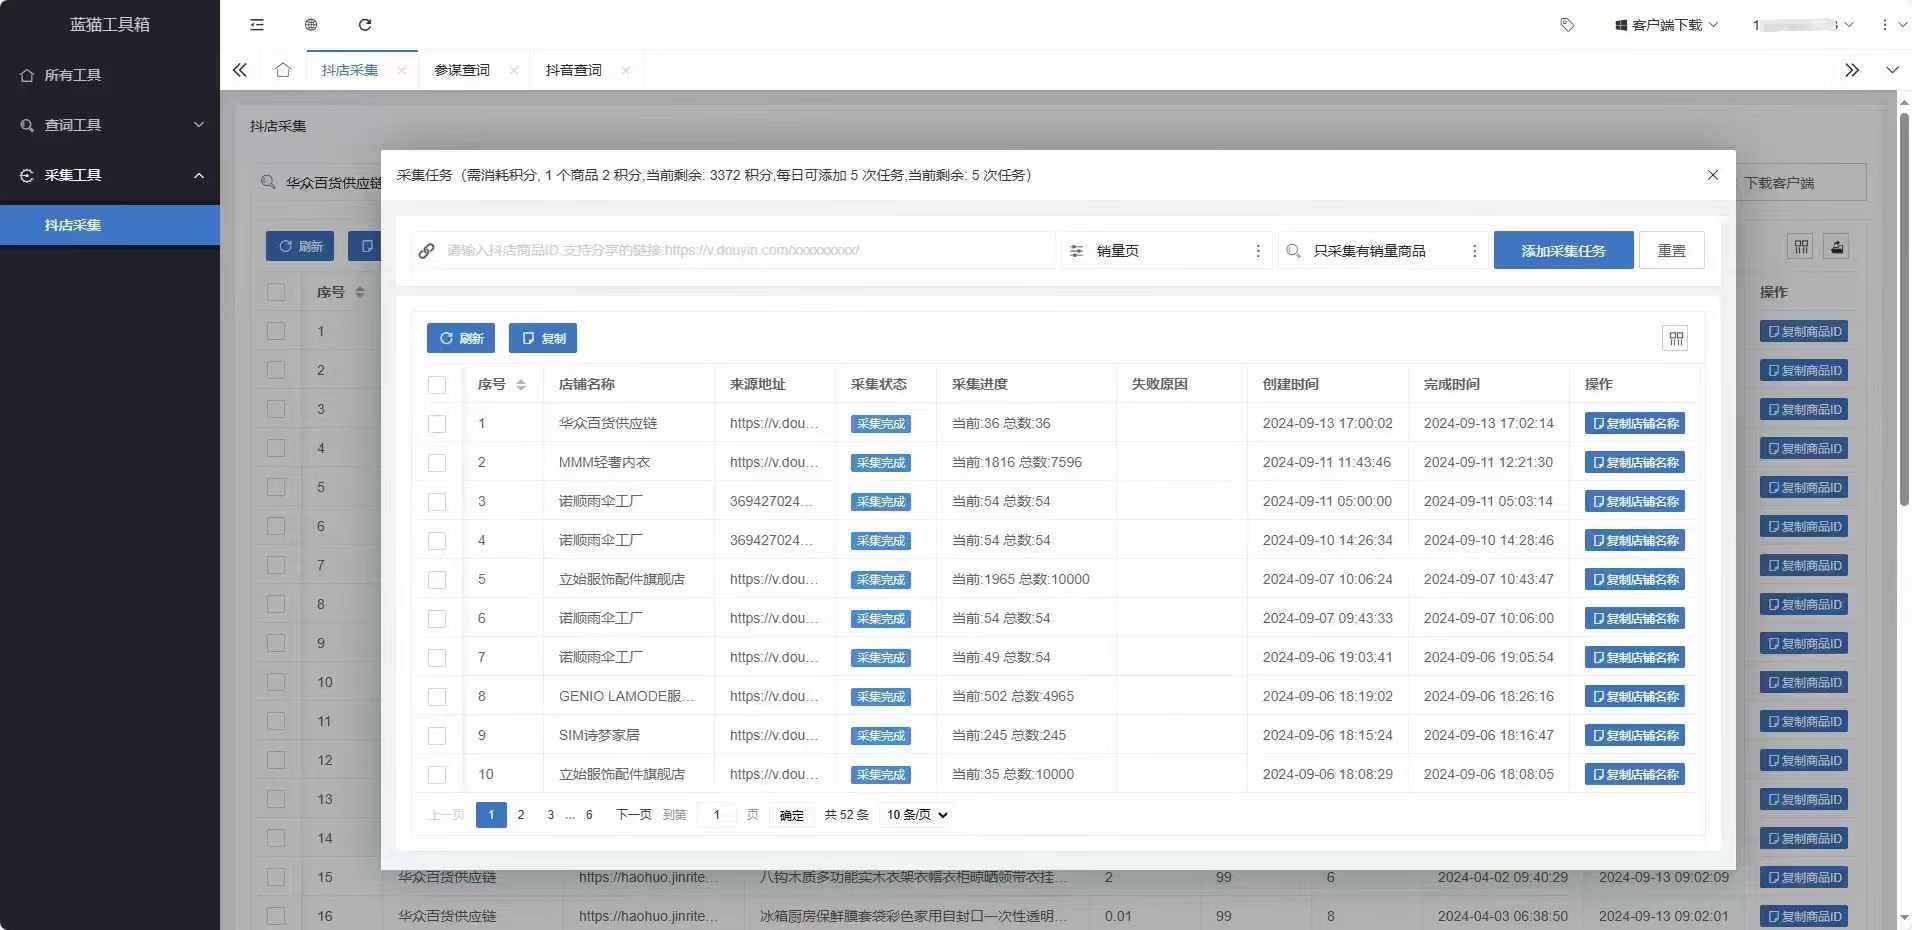Screen dimensions: 1912x930
Task: Open 所有工具 in the sidebar
Action: pyautogui.click(x=110, y=75)
